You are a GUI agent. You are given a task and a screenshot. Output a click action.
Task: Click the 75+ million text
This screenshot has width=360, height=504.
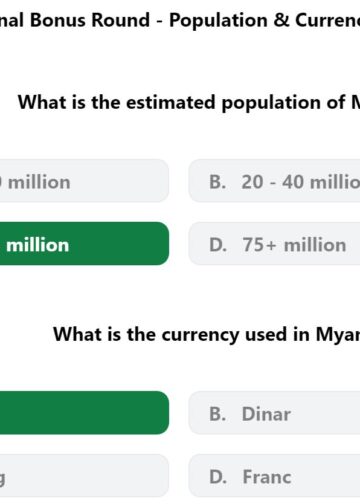coord(294,245)
